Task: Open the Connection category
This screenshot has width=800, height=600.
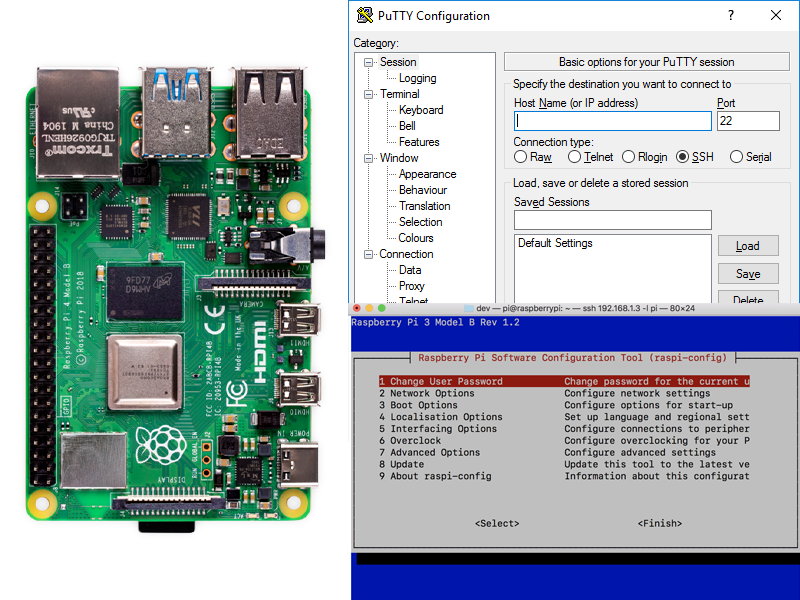Action: [406, 254]
